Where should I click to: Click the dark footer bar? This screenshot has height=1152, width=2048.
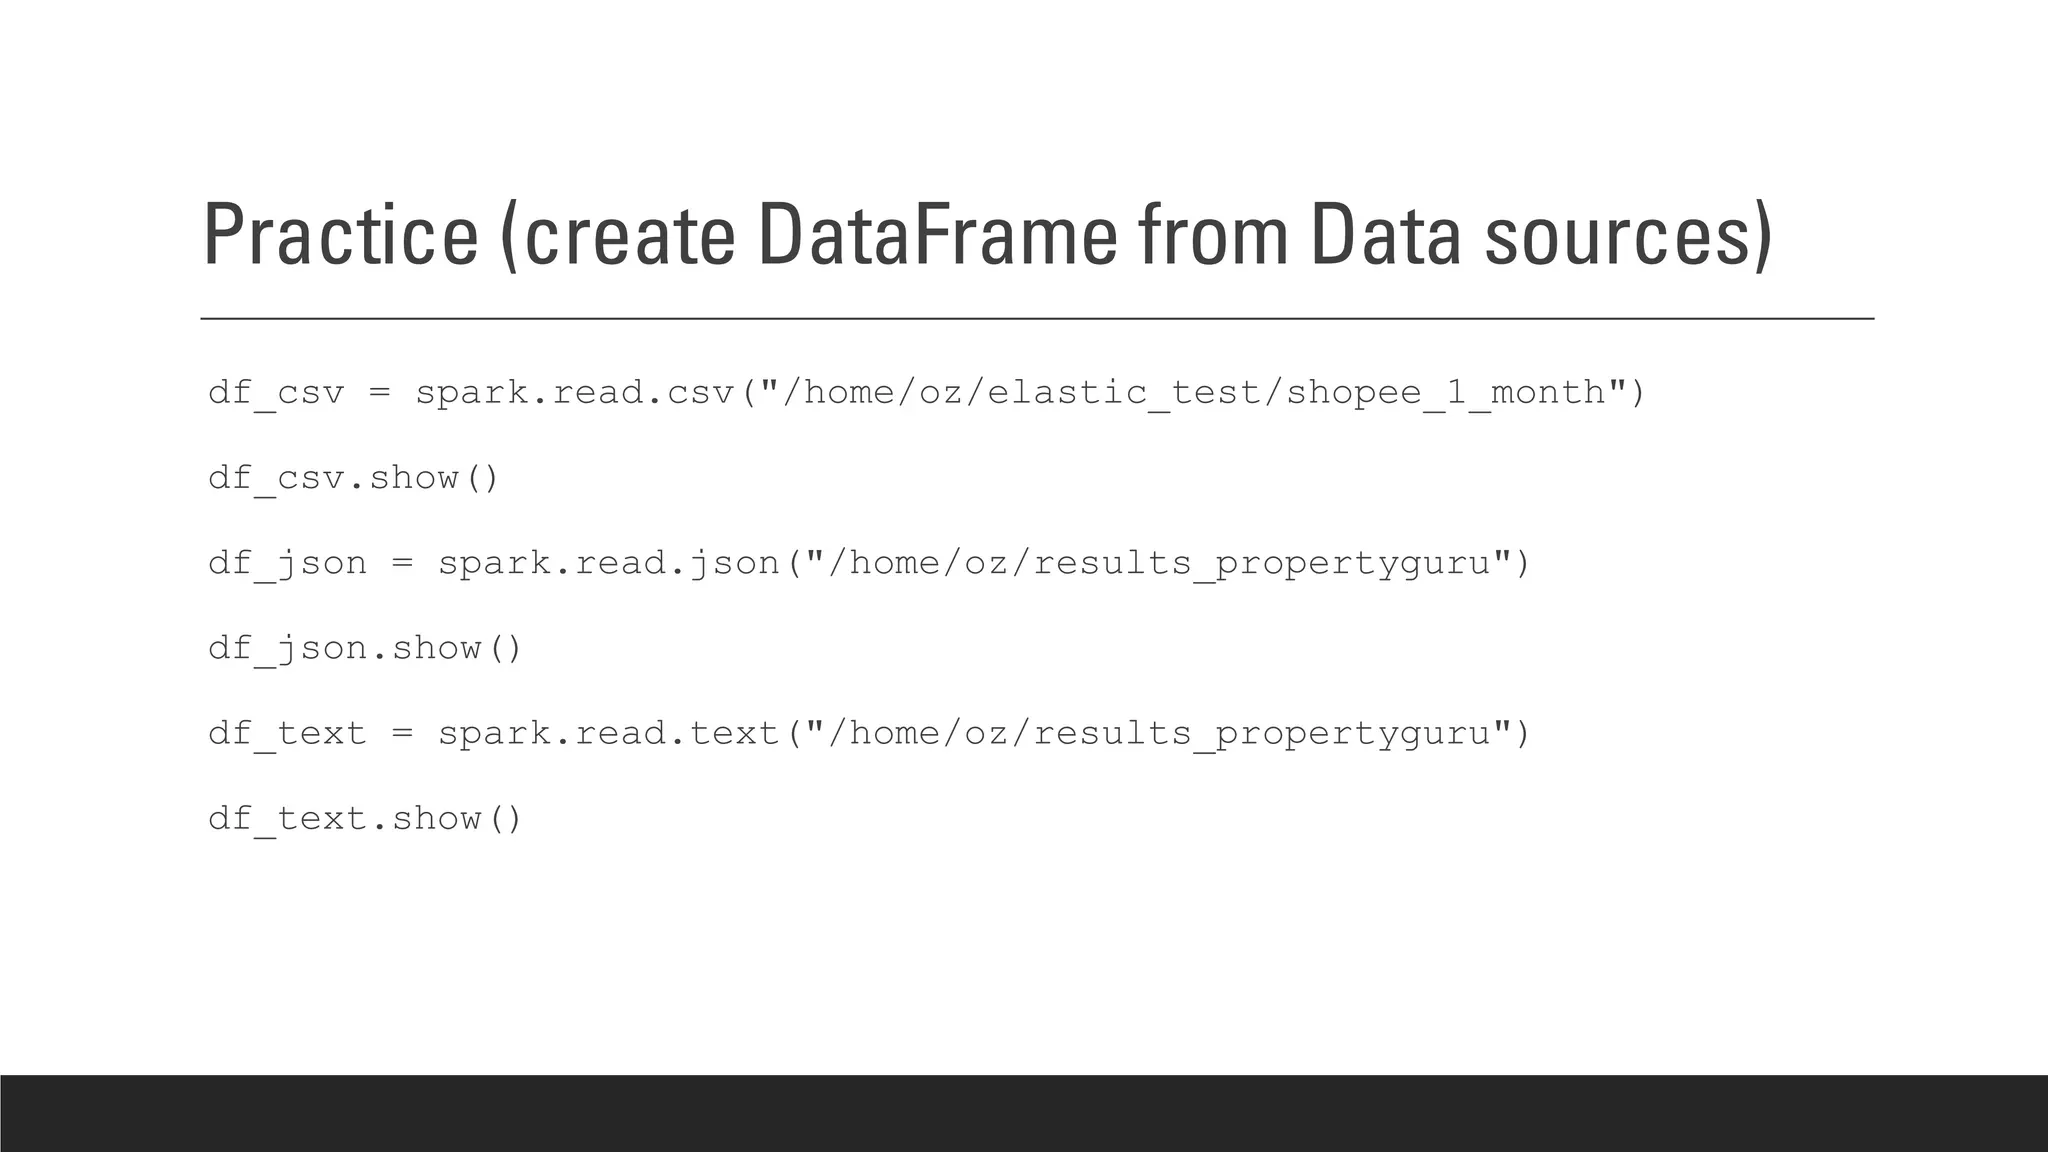tap(1024, 1113)
